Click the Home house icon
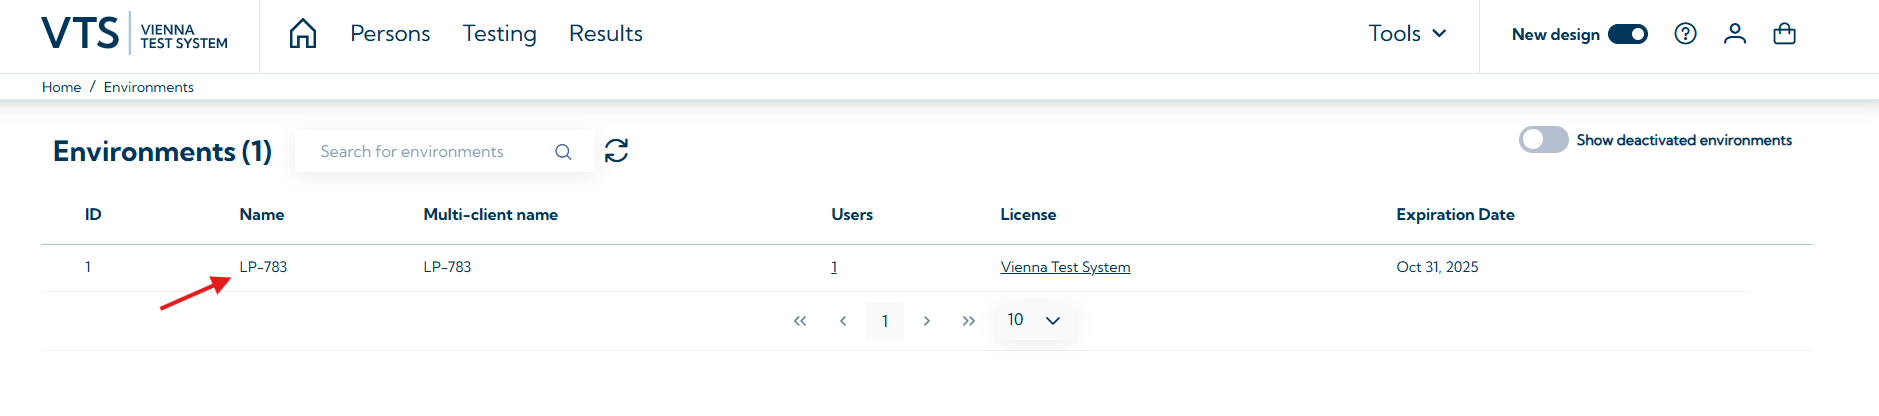This screenshot has width=1879, height=416. pos(302,34)
